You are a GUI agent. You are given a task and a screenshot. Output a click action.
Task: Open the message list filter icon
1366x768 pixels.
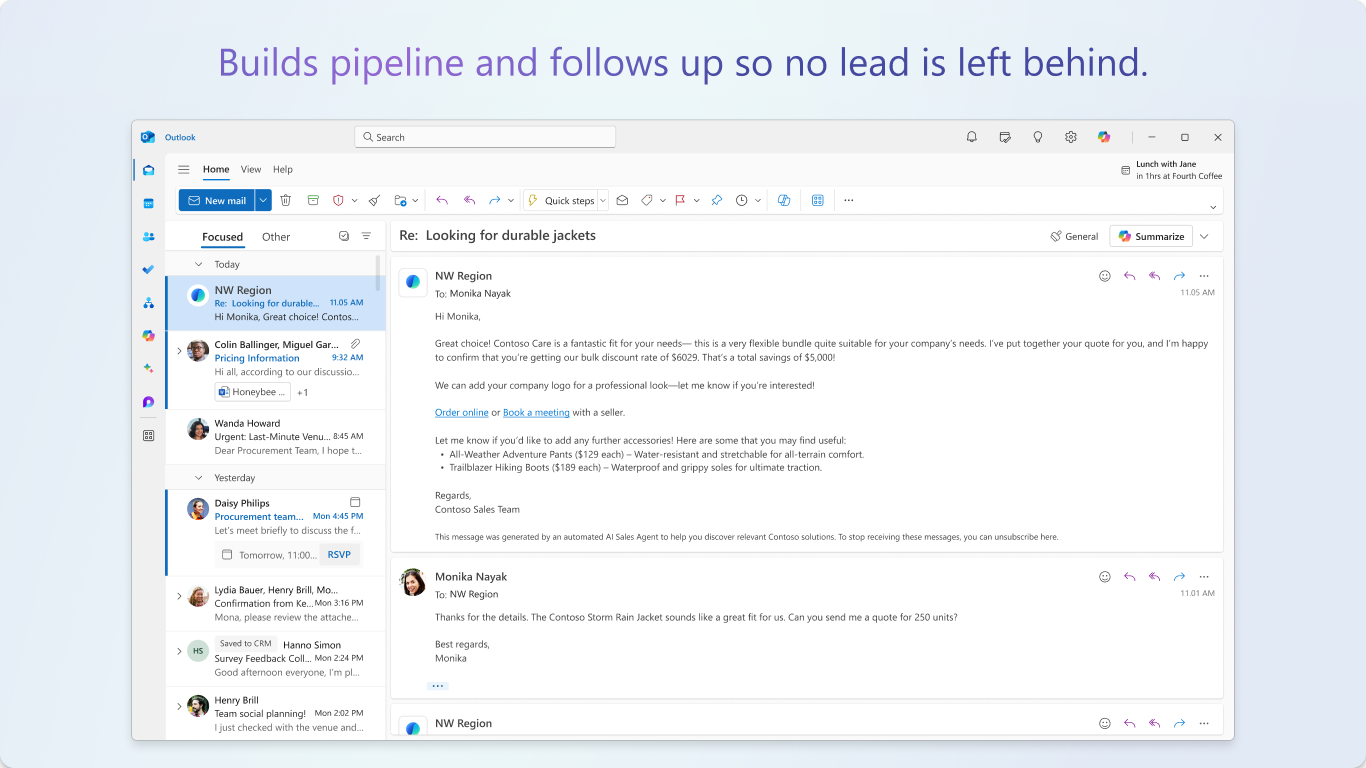(366, 236)
